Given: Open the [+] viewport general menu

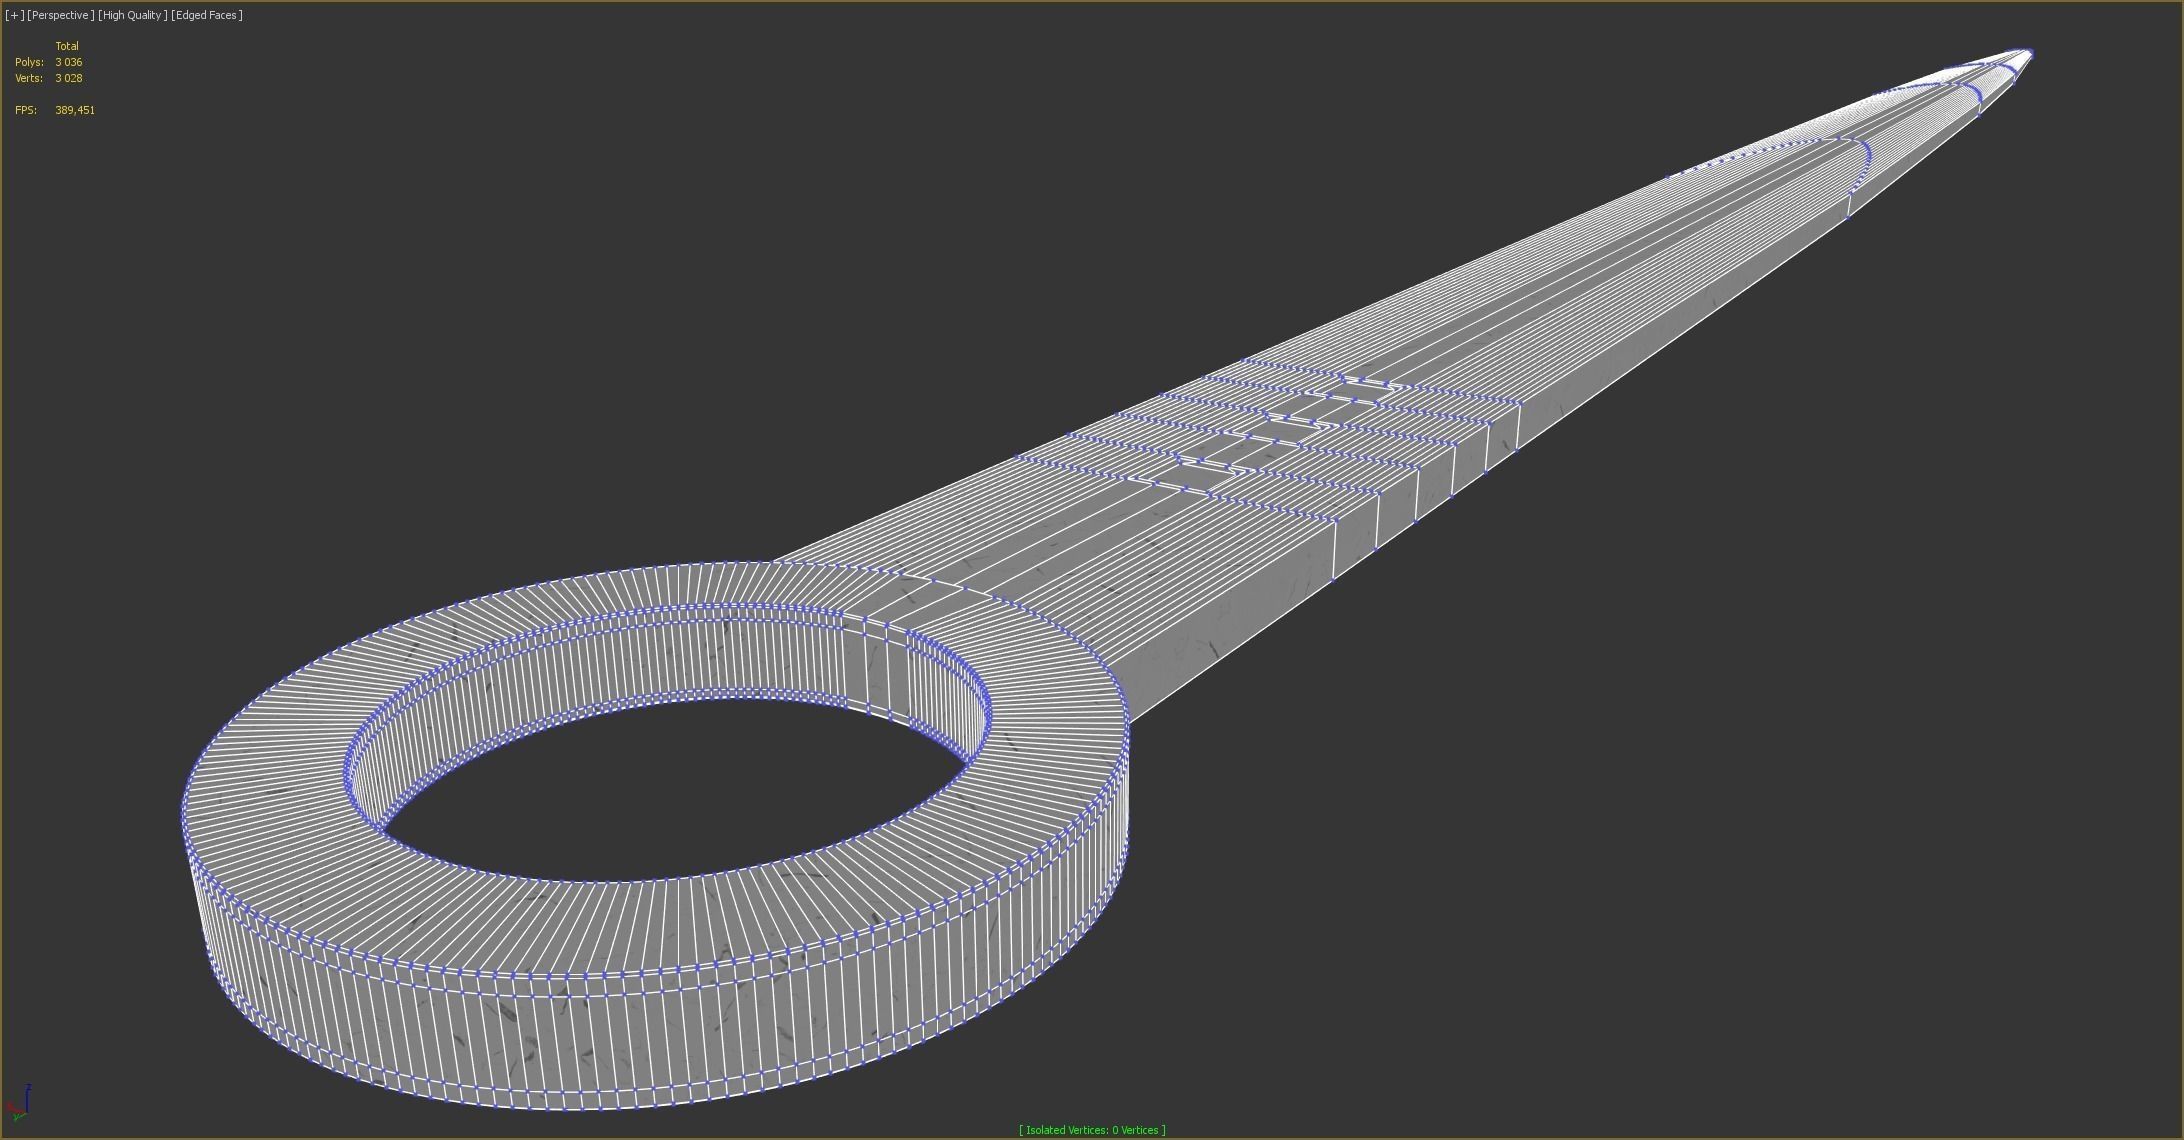Looking at the screenshot, I should [x=14, y=15].
